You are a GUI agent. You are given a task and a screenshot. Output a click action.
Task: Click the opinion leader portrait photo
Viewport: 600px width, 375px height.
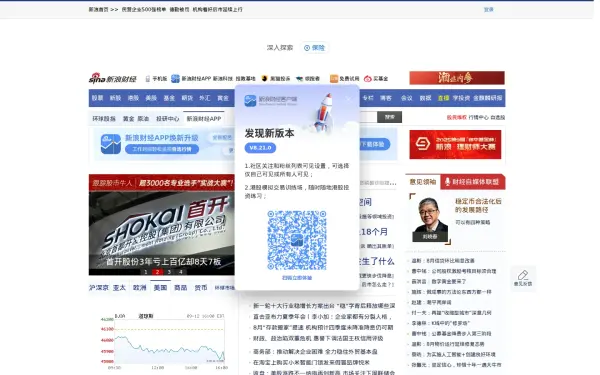pos(430,219)
